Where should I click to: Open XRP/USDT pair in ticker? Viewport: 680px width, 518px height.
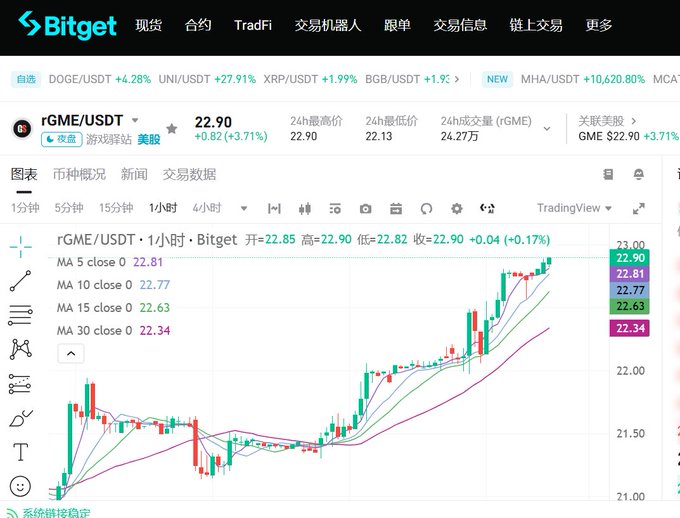310,79
